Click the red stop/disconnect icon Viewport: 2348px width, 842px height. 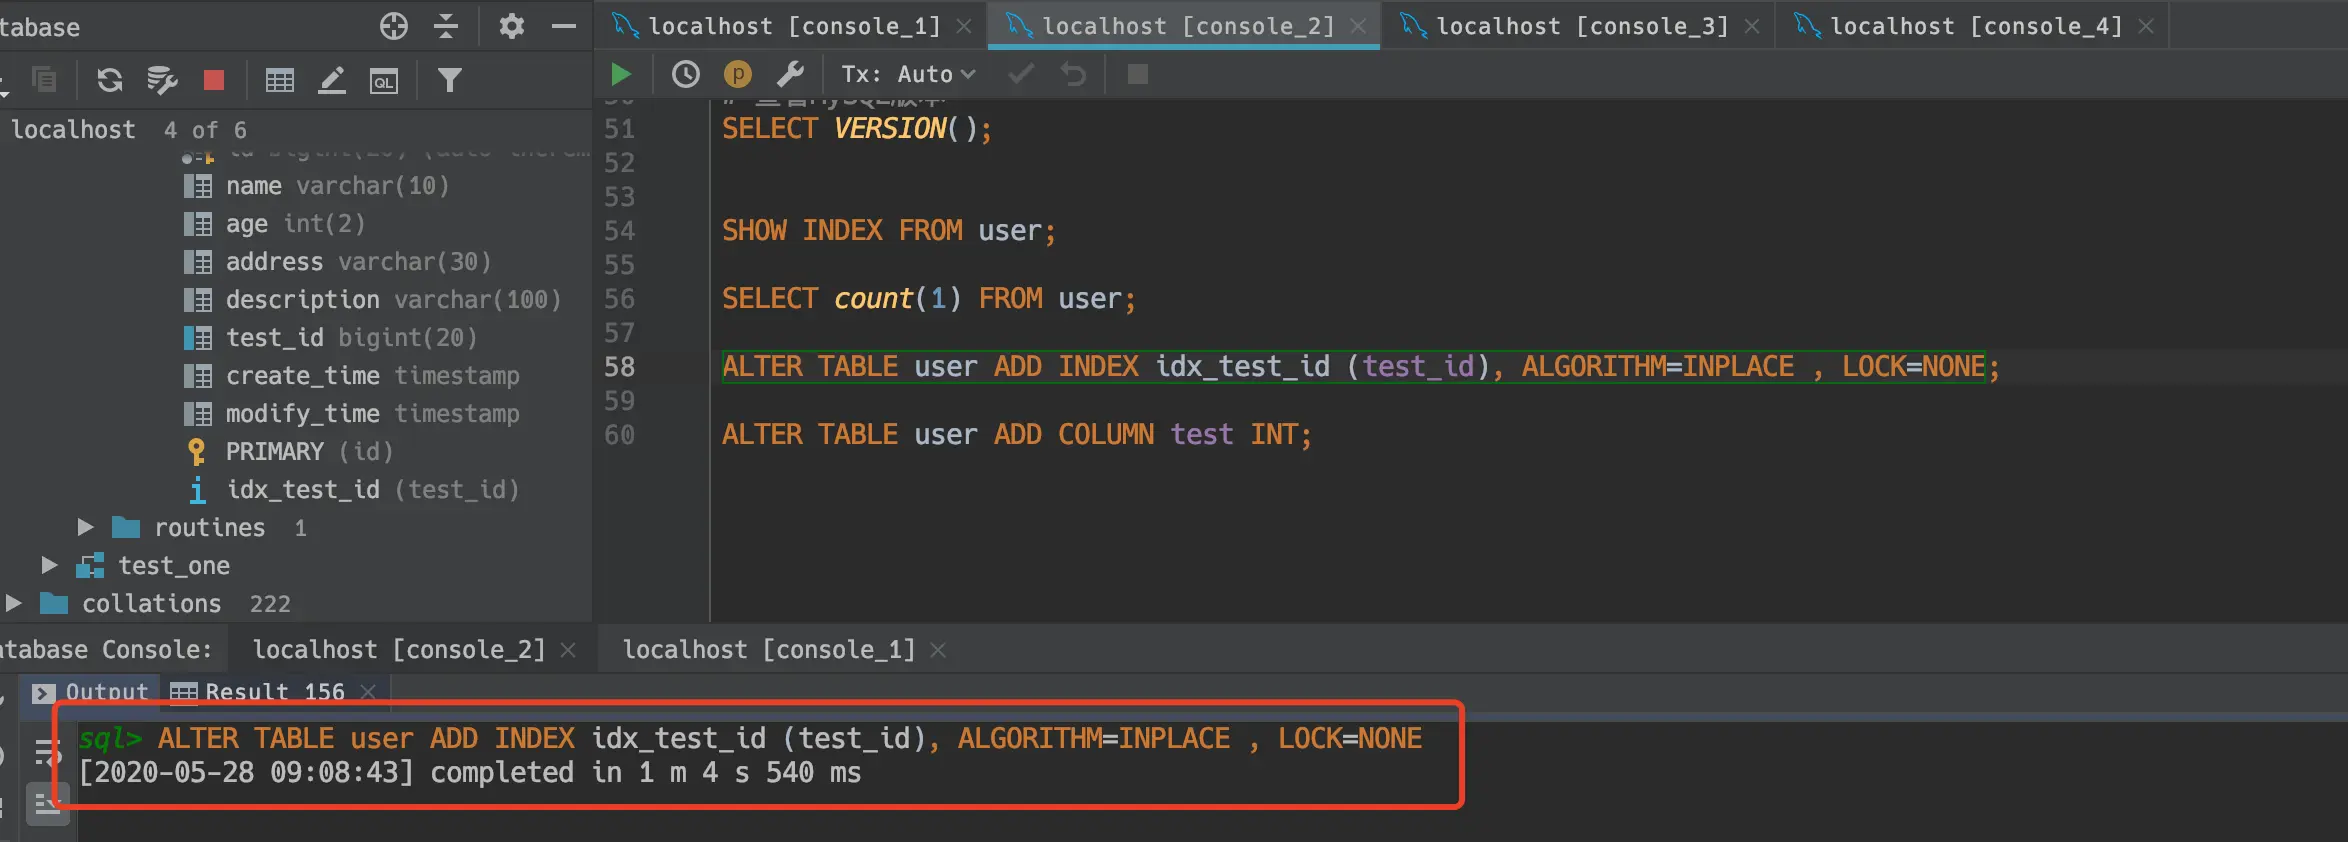tap(214, 80)
